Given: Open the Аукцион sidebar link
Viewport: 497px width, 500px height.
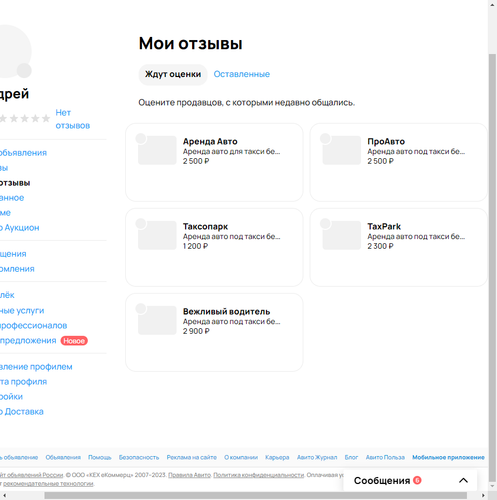Looking at the screenshot, I should 20,228.
